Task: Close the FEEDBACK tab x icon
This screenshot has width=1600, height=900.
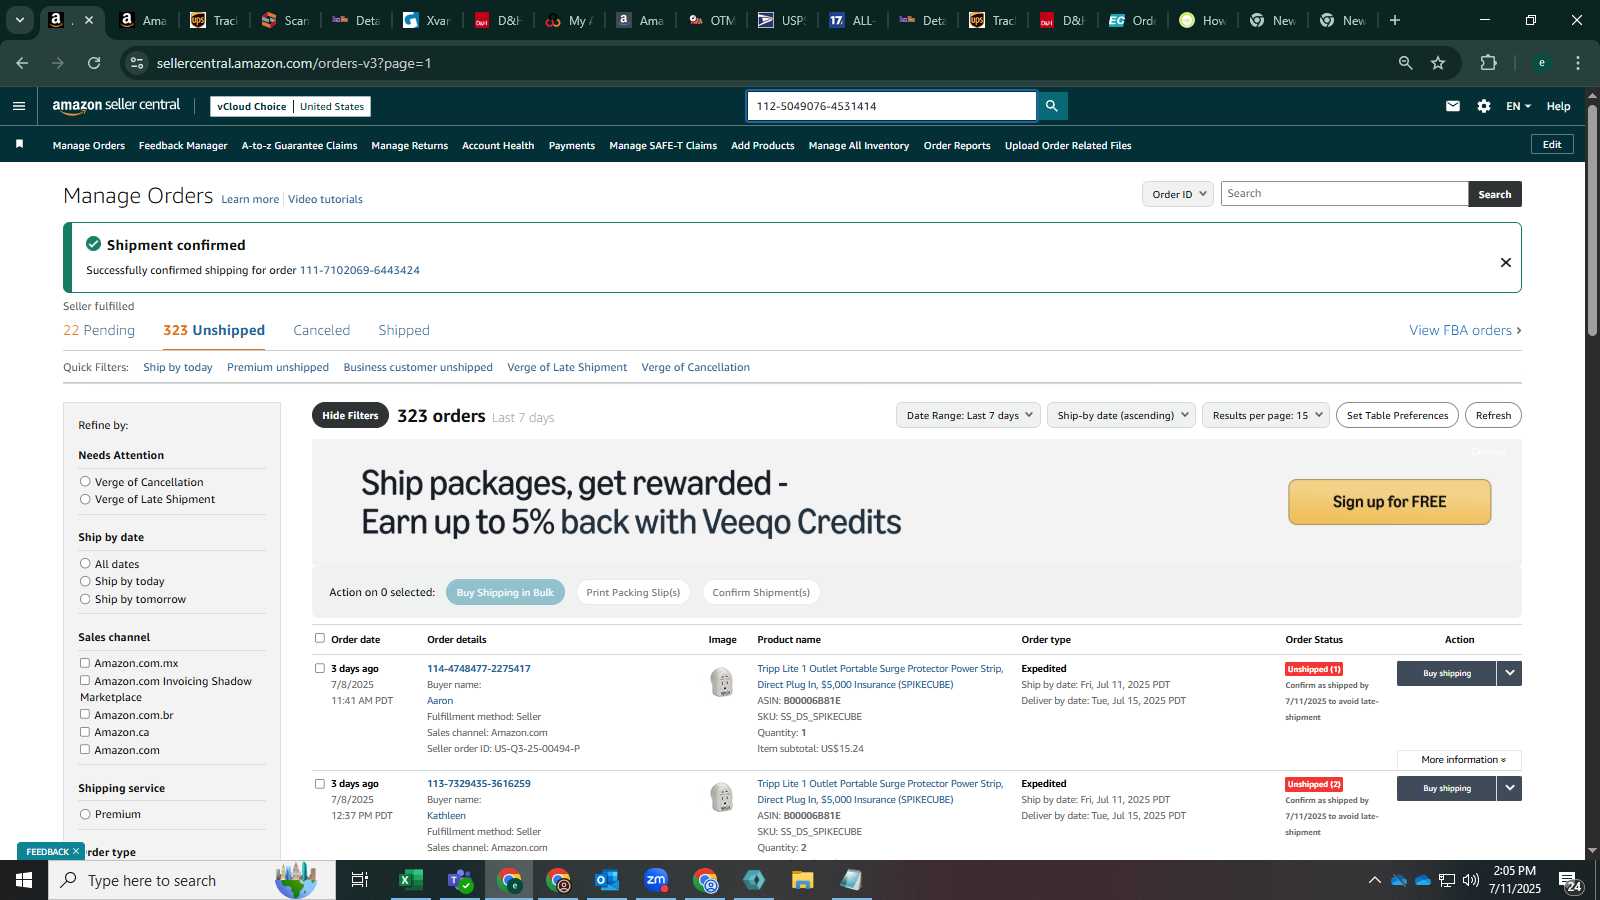Action: click(75, 851)
